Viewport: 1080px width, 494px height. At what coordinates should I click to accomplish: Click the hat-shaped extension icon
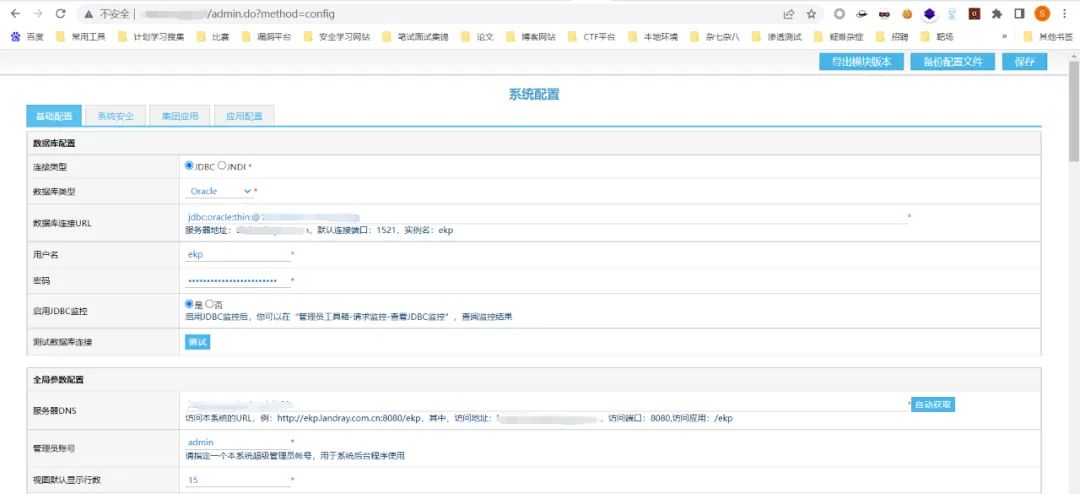coord(862,14)
